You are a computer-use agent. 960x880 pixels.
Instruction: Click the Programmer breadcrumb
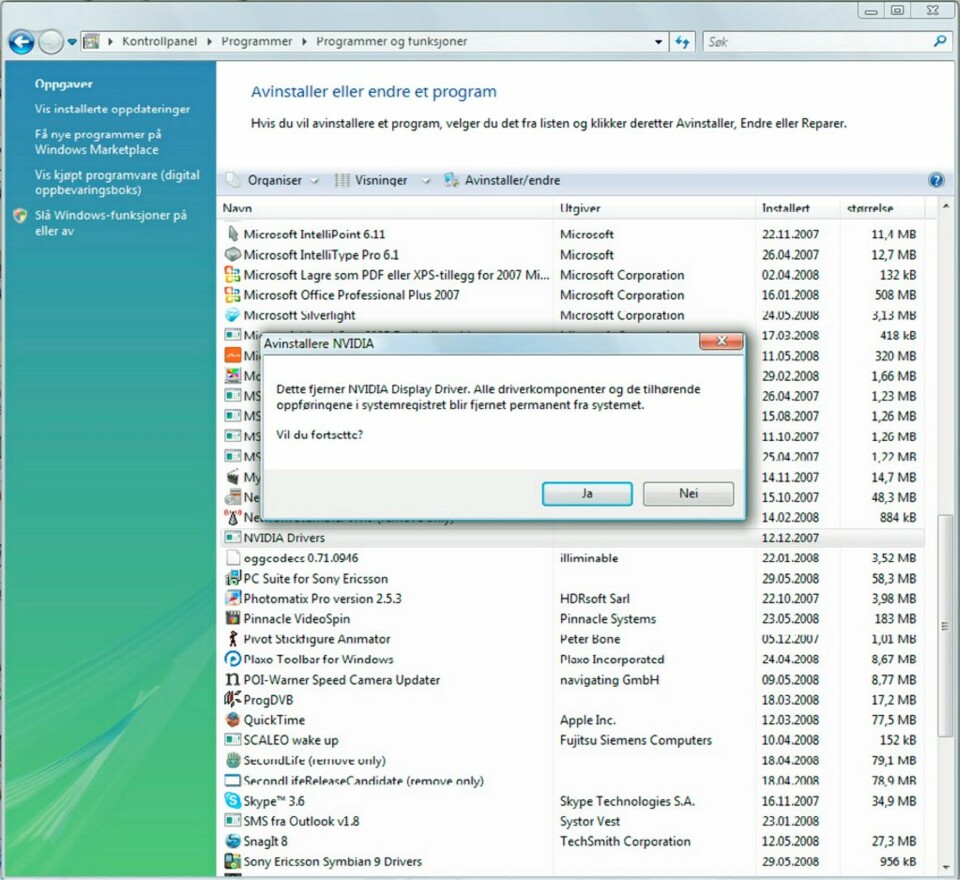[257, 42]
